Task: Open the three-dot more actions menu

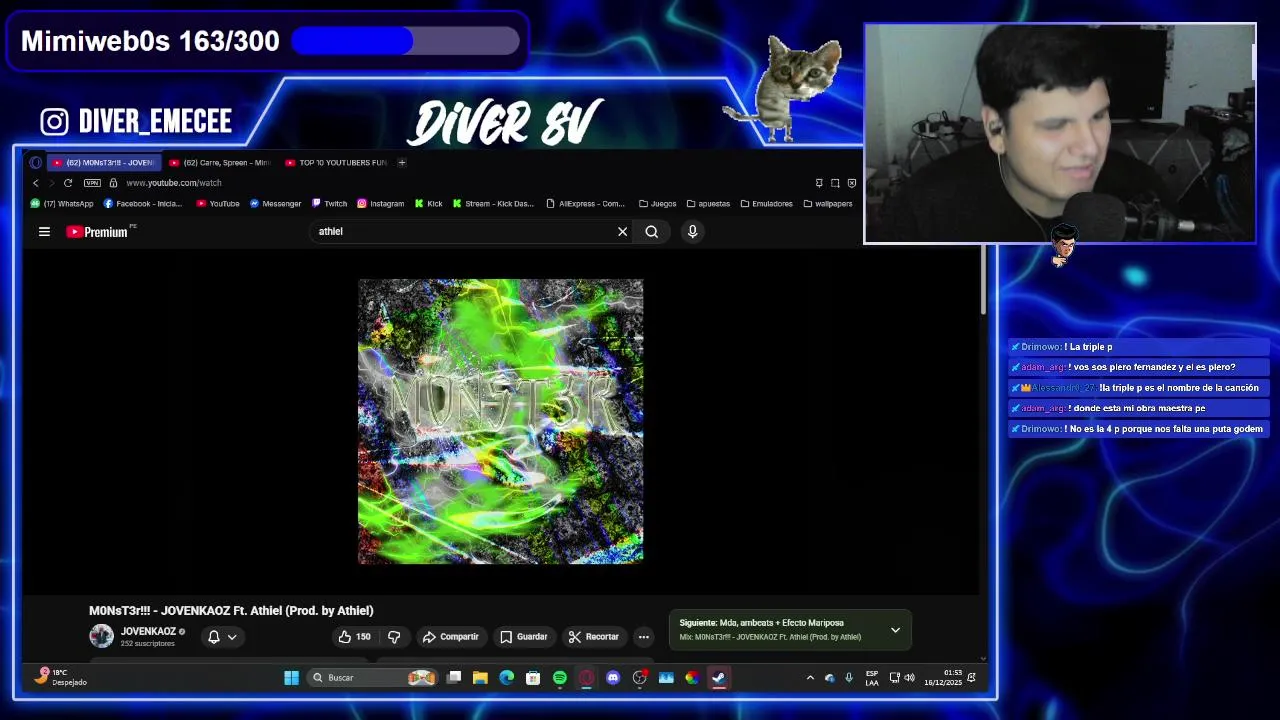Action: [644, 636]
